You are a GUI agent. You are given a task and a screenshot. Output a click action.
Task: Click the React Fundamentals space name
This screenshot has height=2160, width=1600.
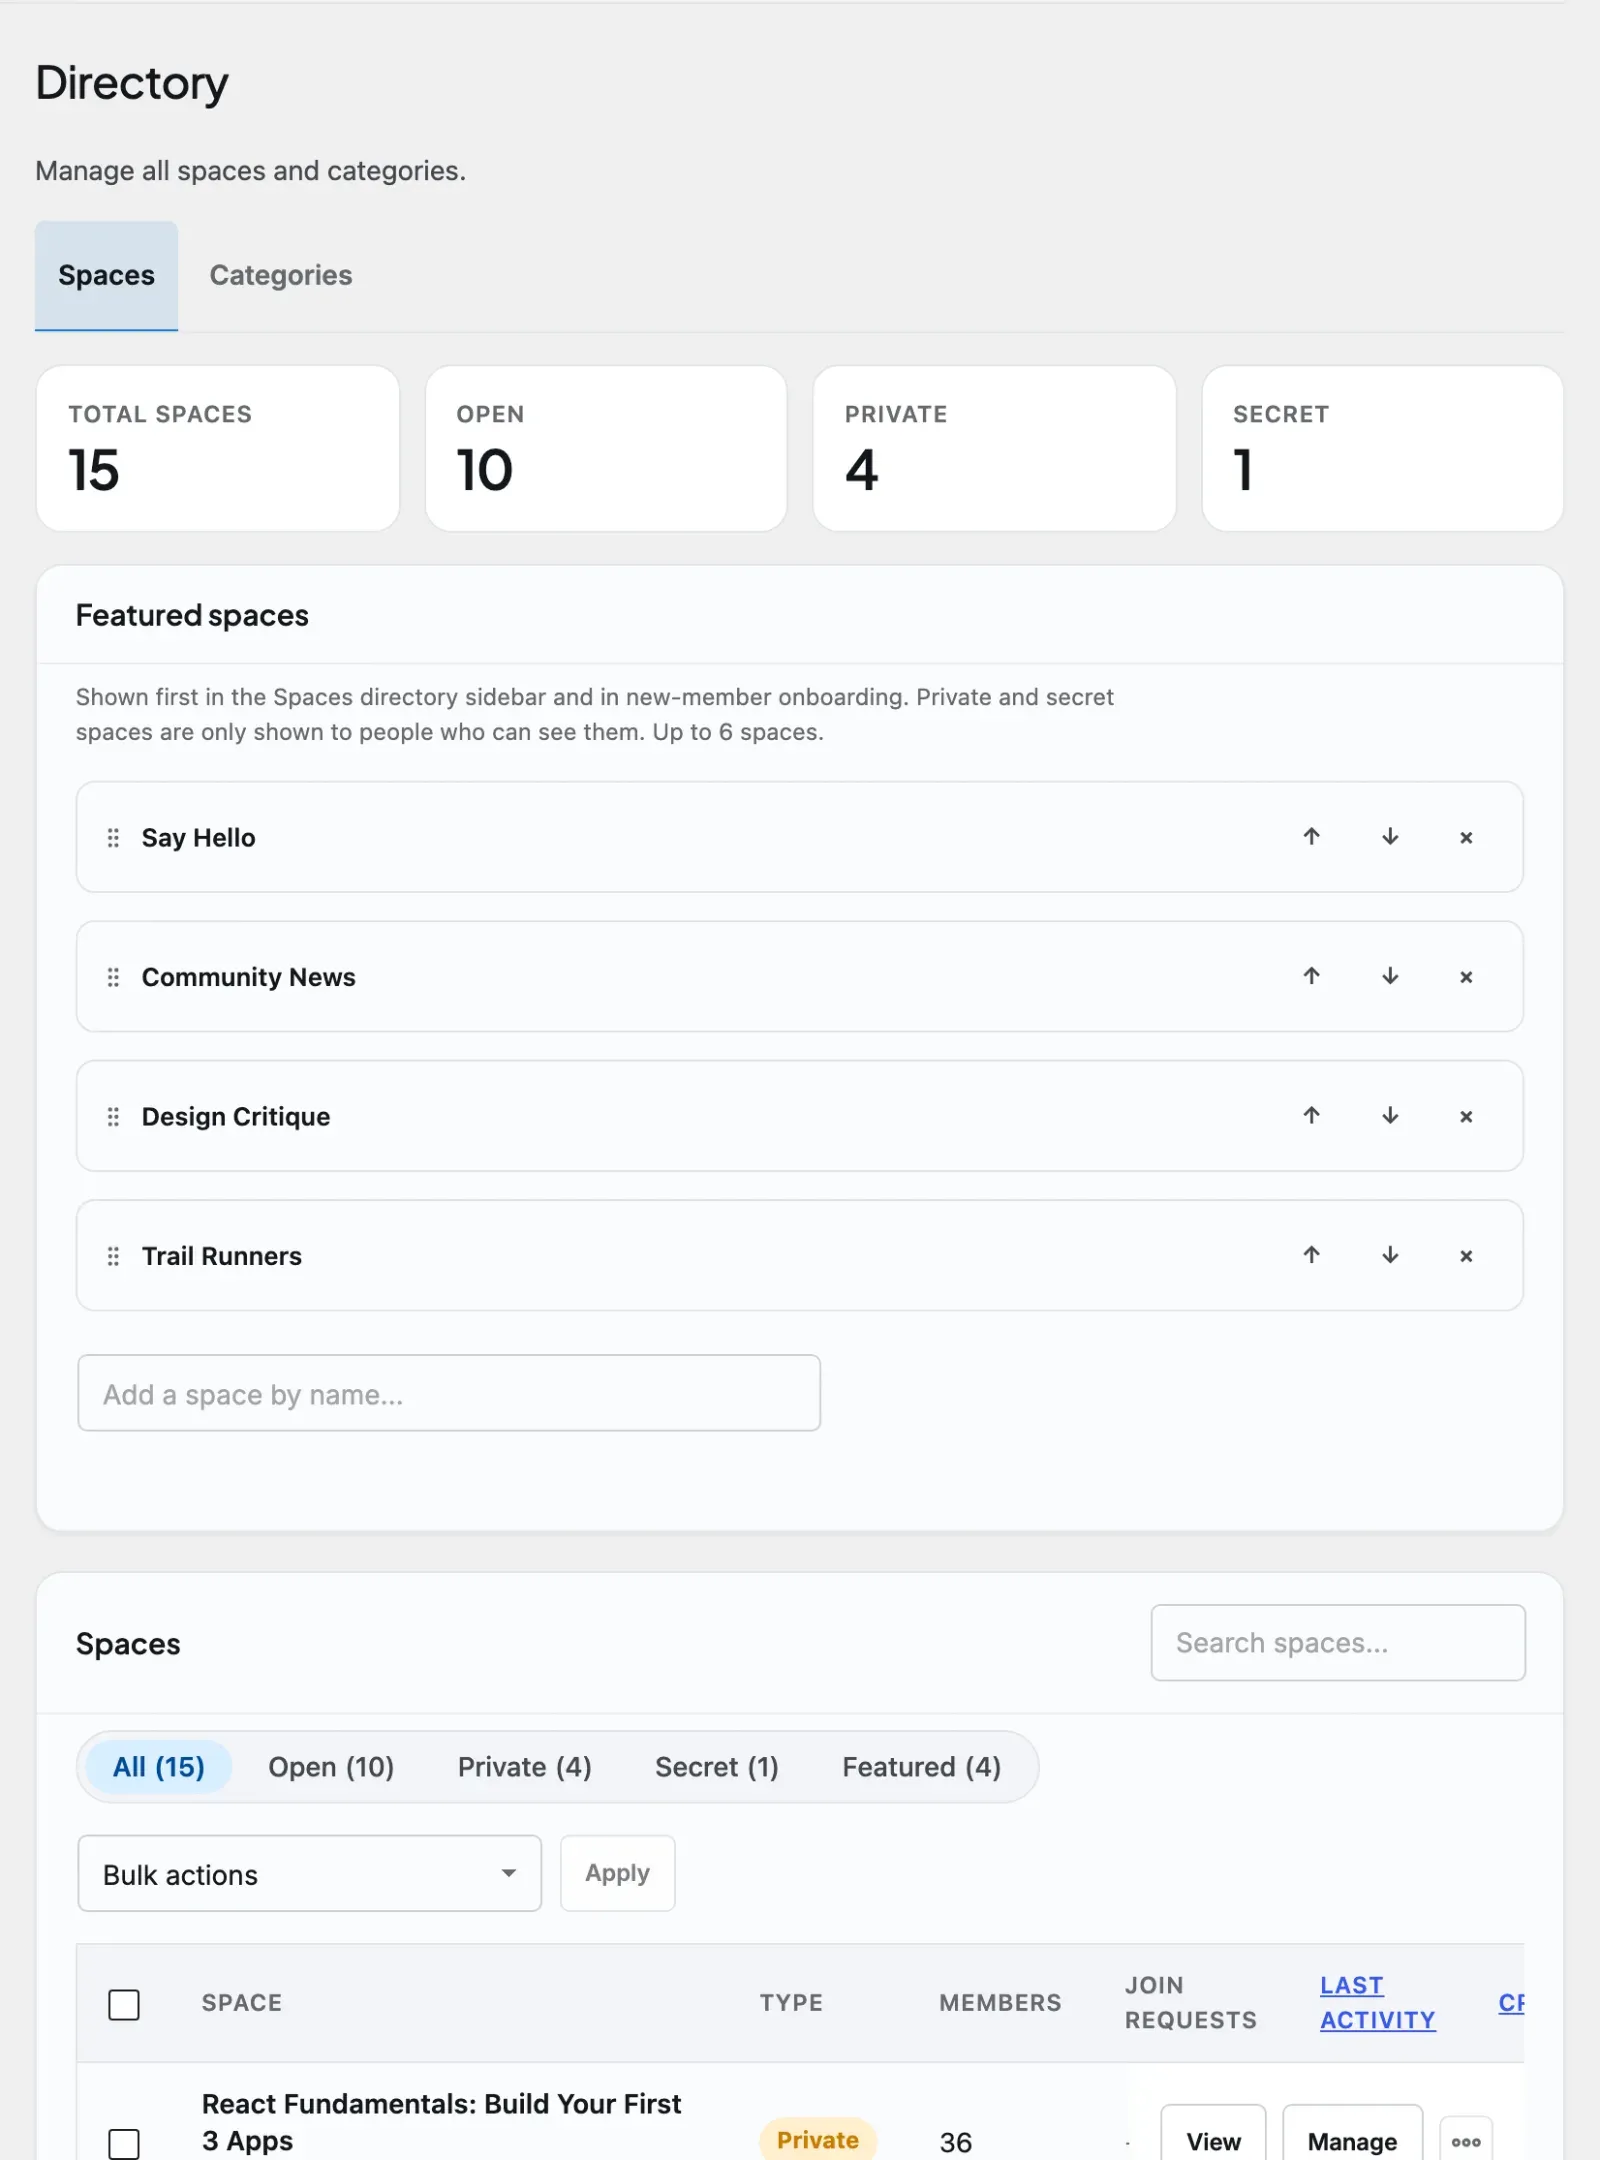[x=441, y=2122]
